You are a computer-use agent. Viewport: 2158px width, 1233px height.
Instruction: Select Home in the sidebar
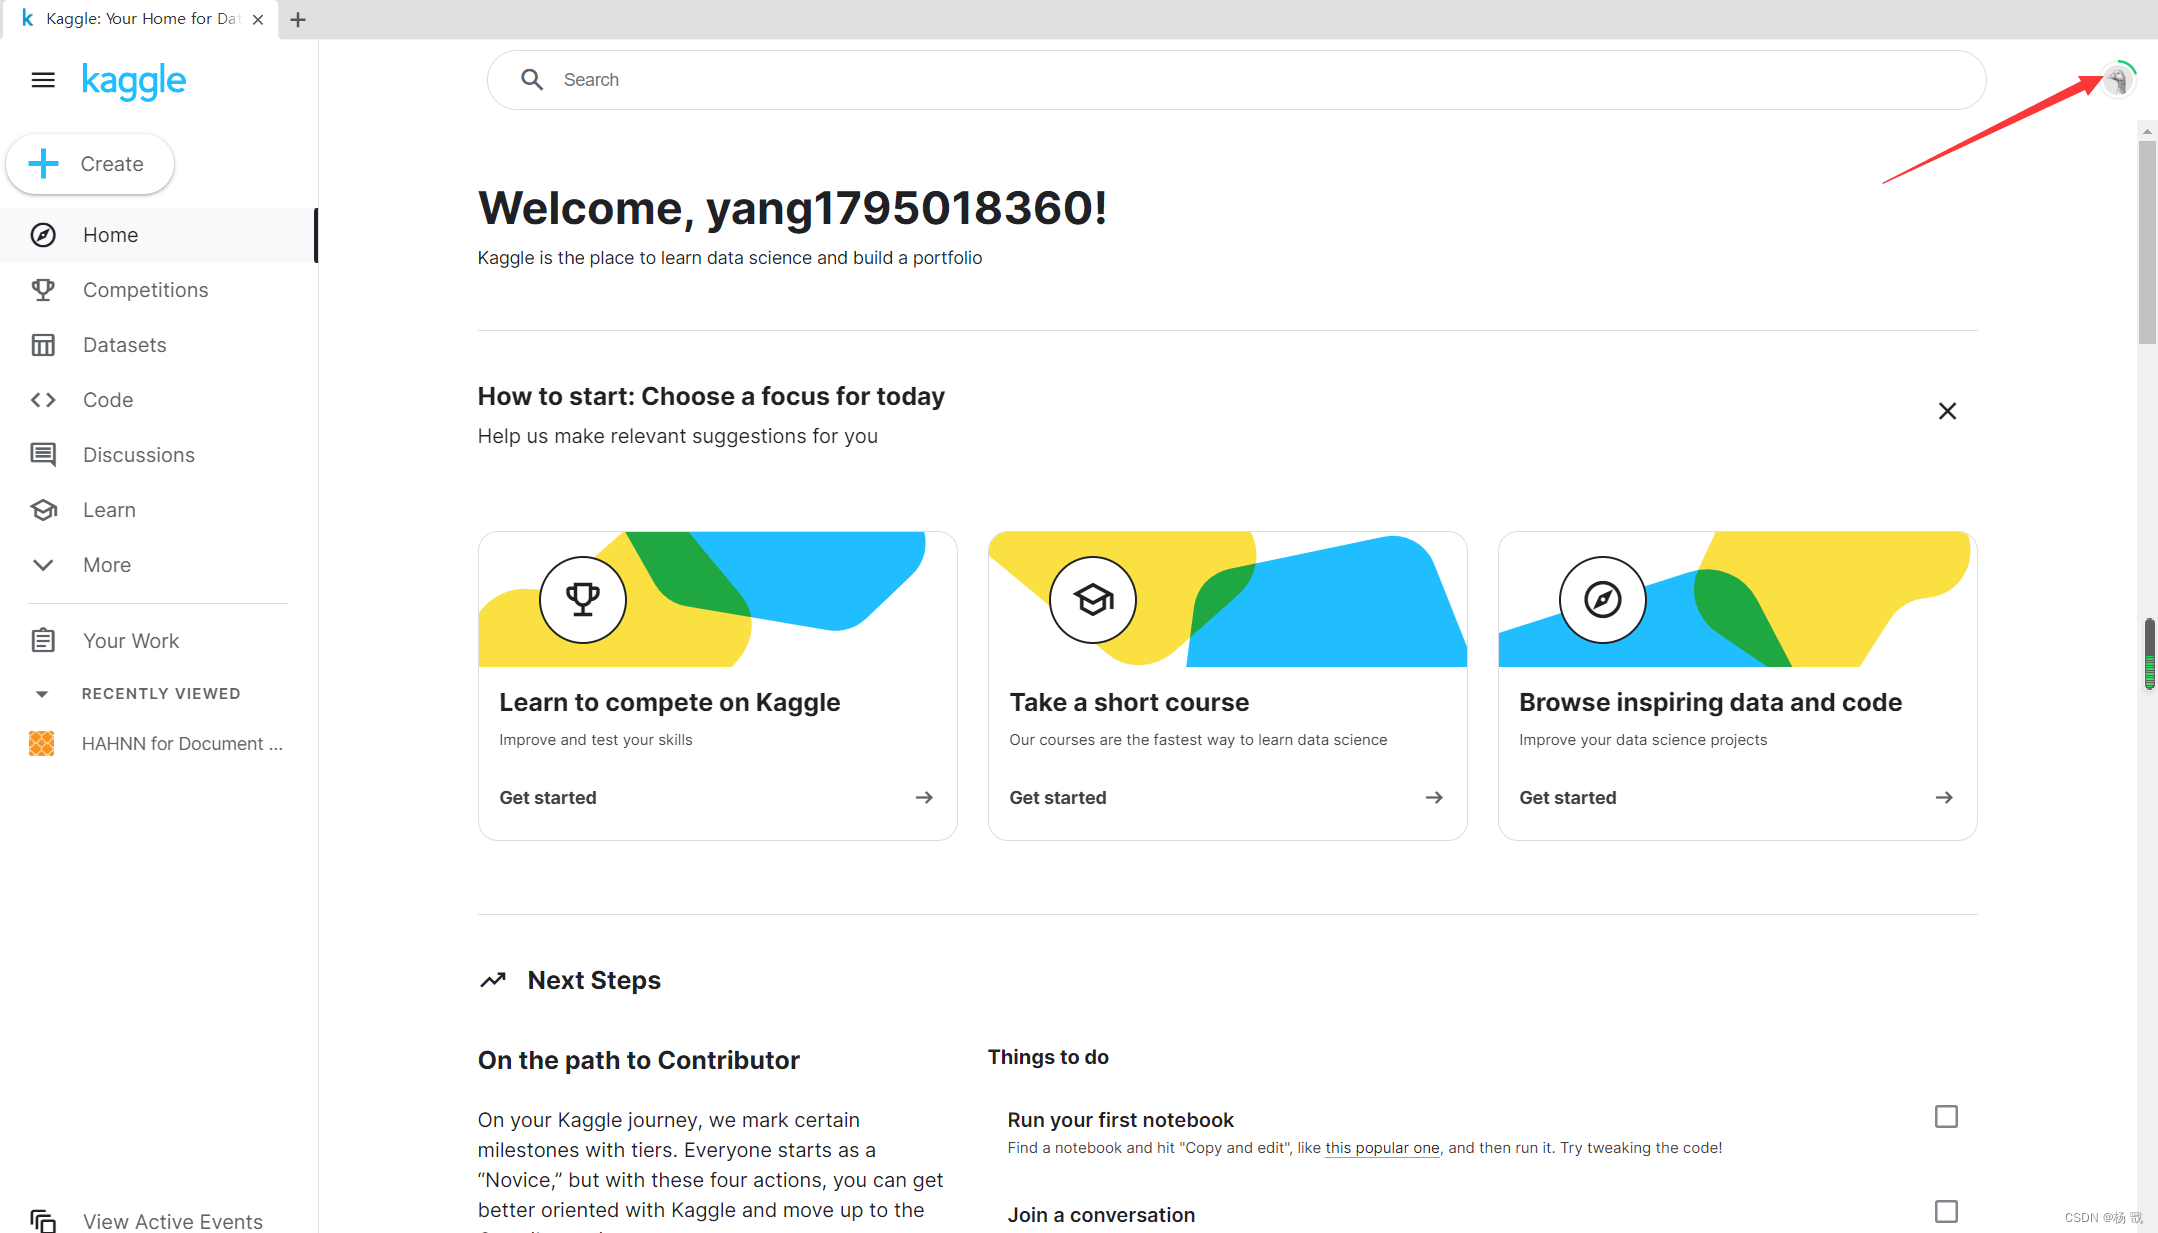(x=43, y=235)
